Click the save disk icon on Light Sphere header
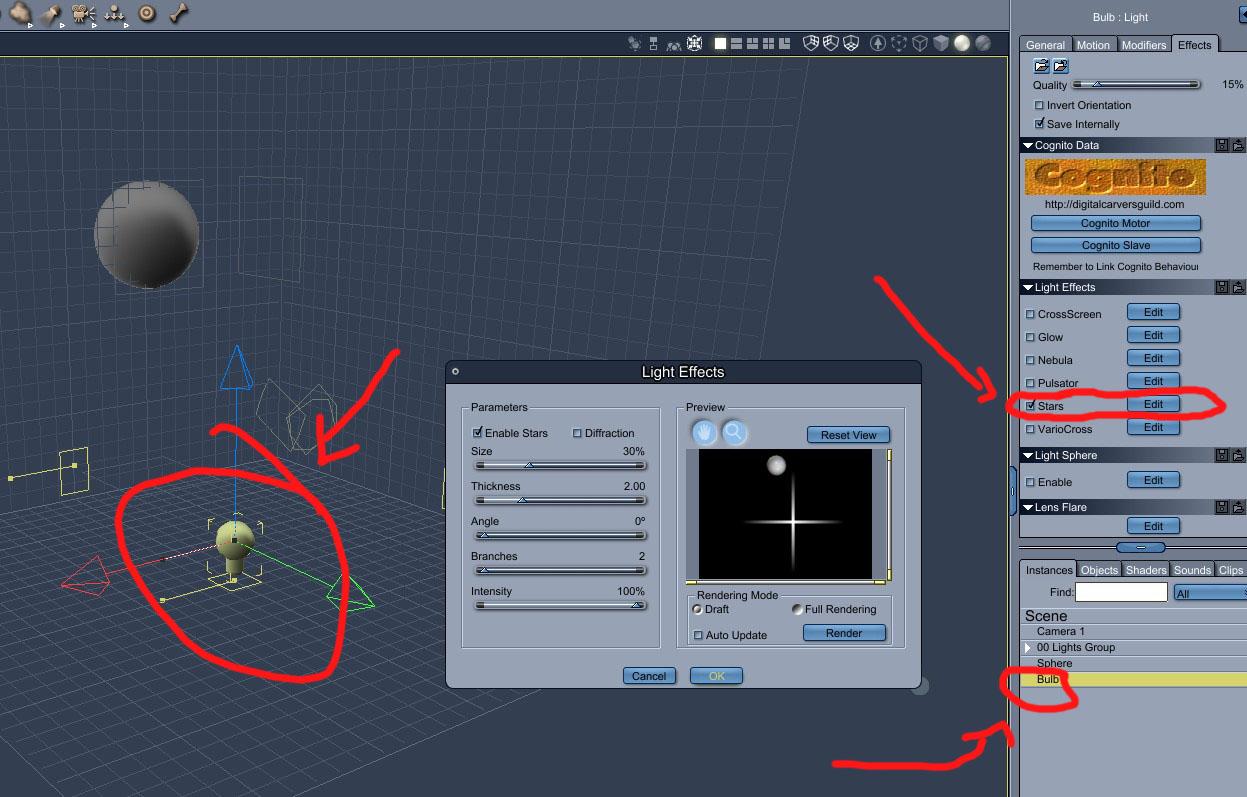 pyautogui.click(x=1222, y=455)
